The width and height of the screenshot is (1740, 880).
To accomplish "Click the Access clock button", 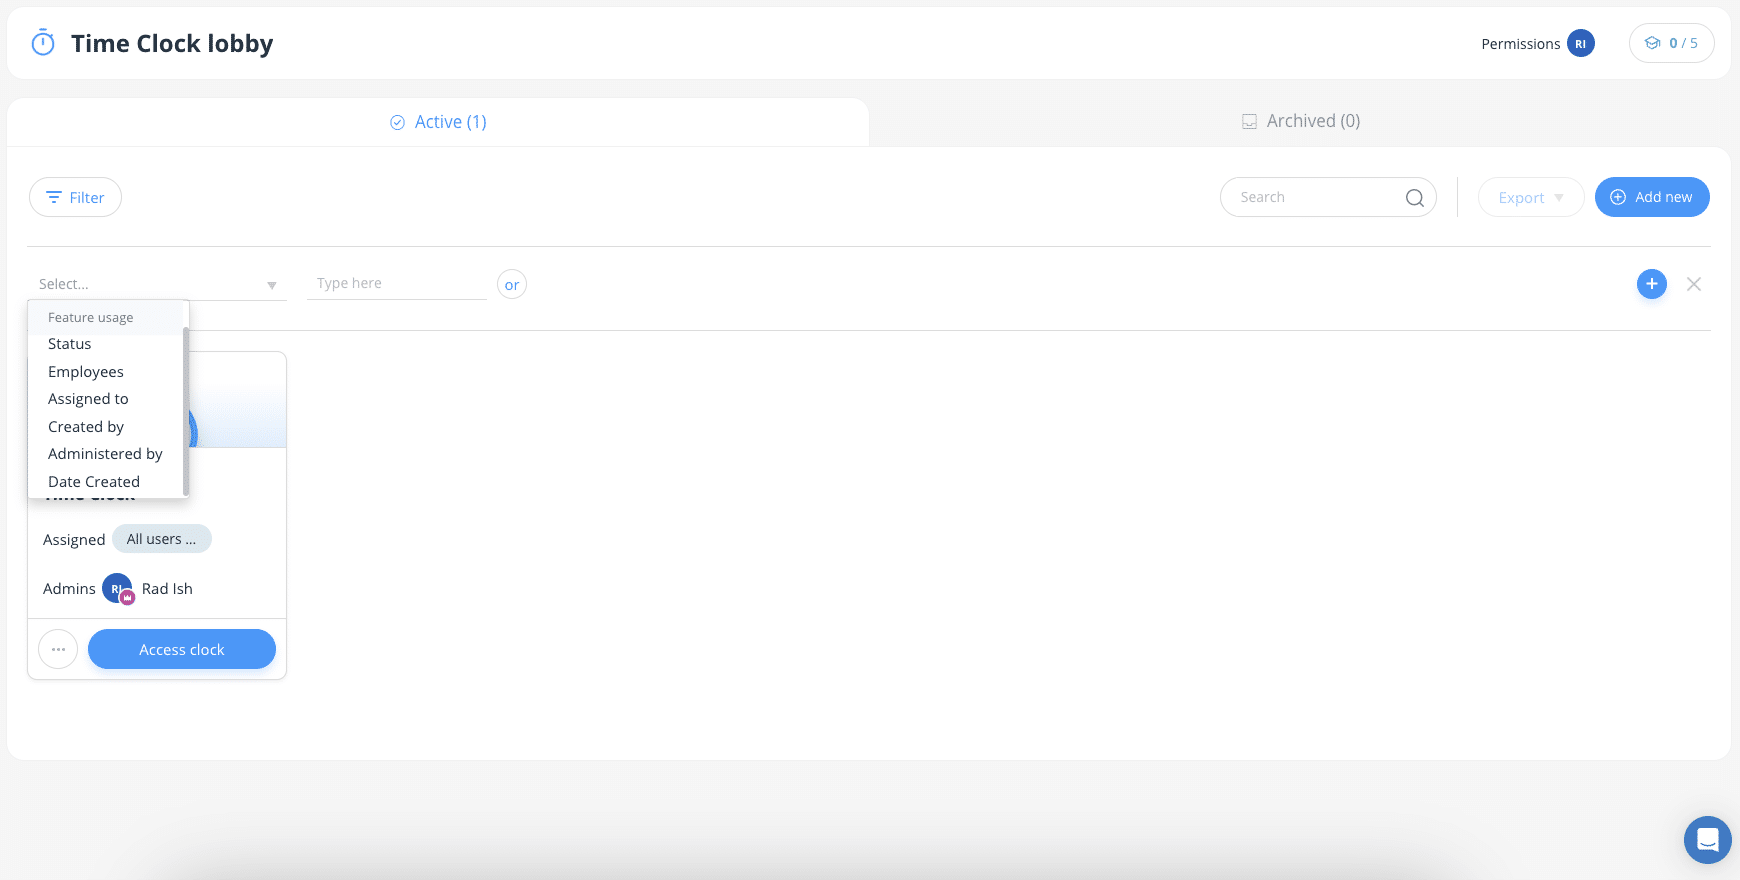I will 182,649.
